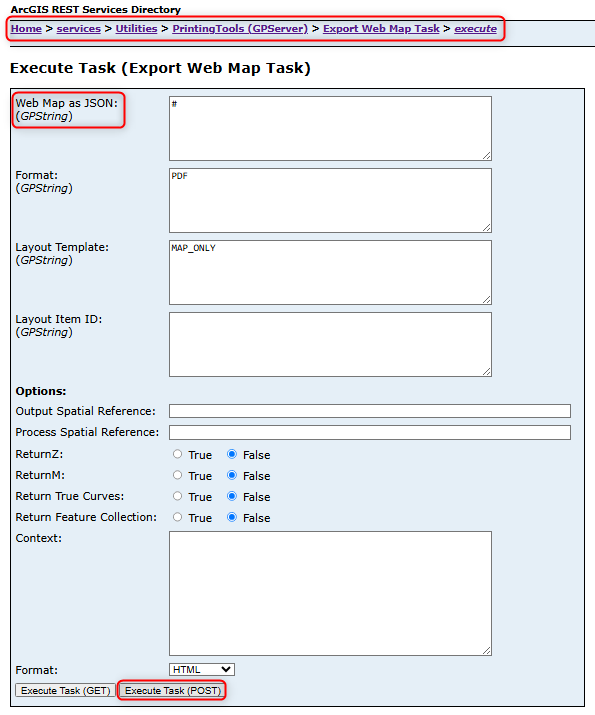The height and width of the screenshot is (715, 595).
Task: Select True for ReturnZ
Action: point(177,454)
